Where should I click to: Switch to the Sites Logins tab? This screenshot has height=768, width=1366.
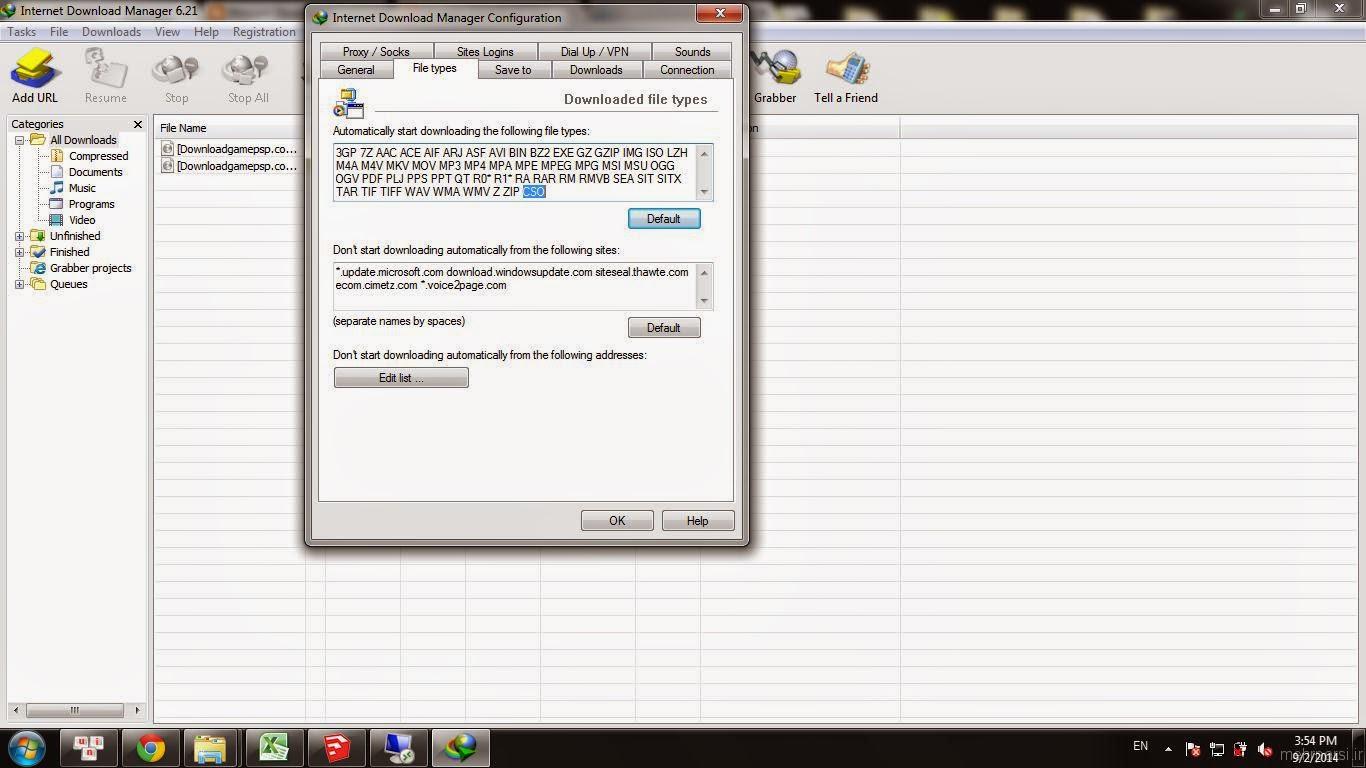485,52
